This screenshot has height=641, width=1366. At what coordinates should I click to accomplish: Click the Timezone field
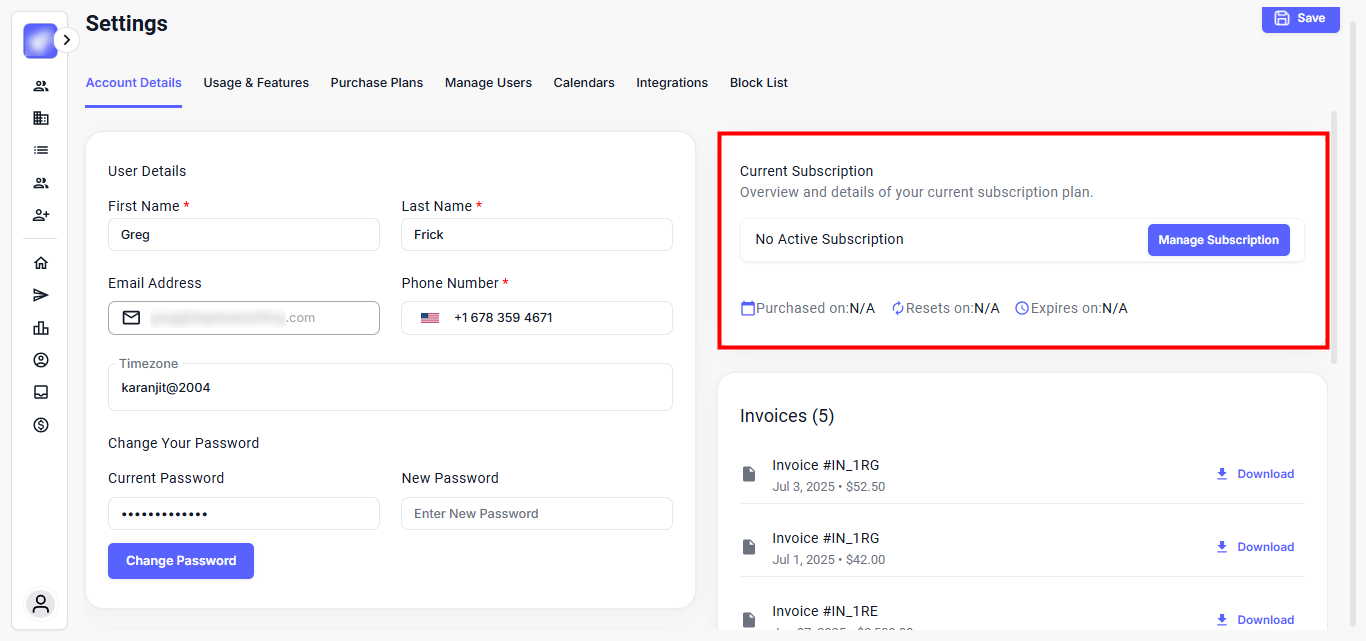[x=390, y=387]
